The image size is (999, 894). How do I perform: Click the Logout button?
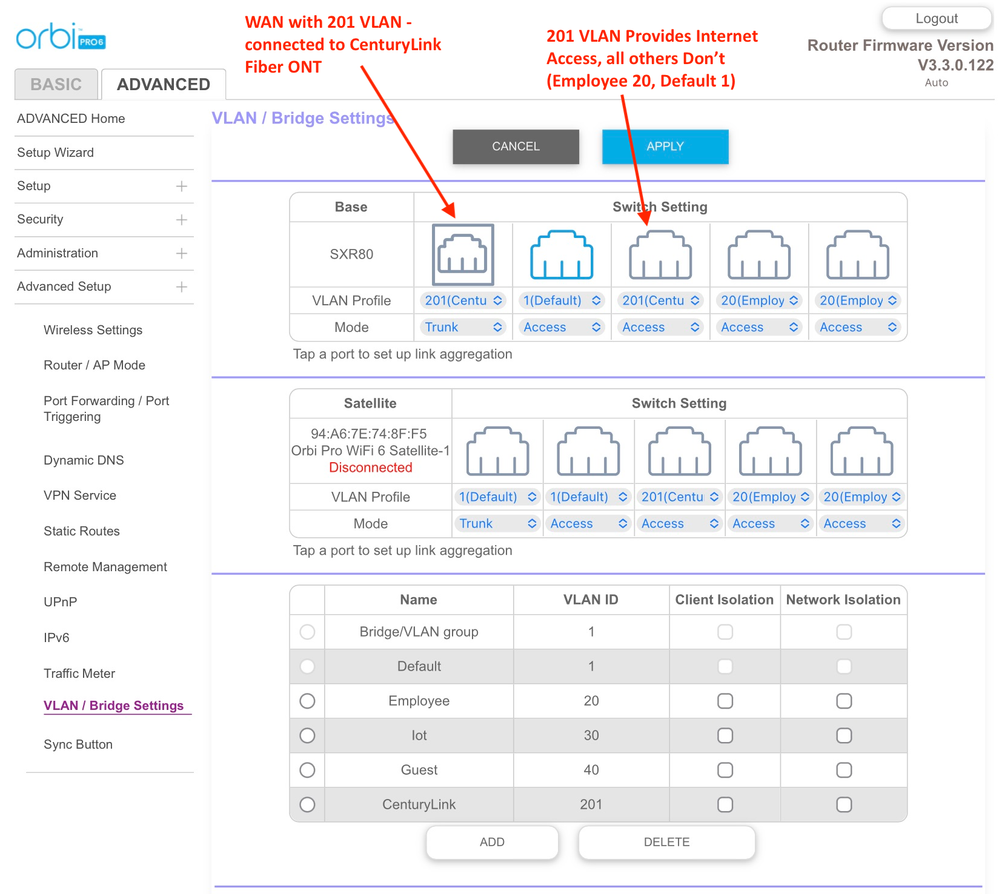tap(936, 19)
